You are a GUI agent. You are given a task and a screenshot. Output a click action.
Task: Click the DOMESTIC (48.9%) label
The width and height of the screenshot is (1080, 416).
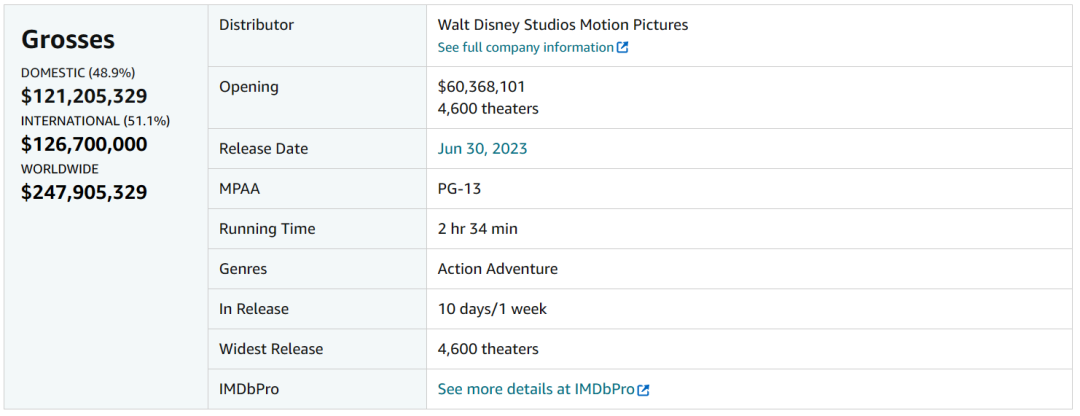[78, 73]
